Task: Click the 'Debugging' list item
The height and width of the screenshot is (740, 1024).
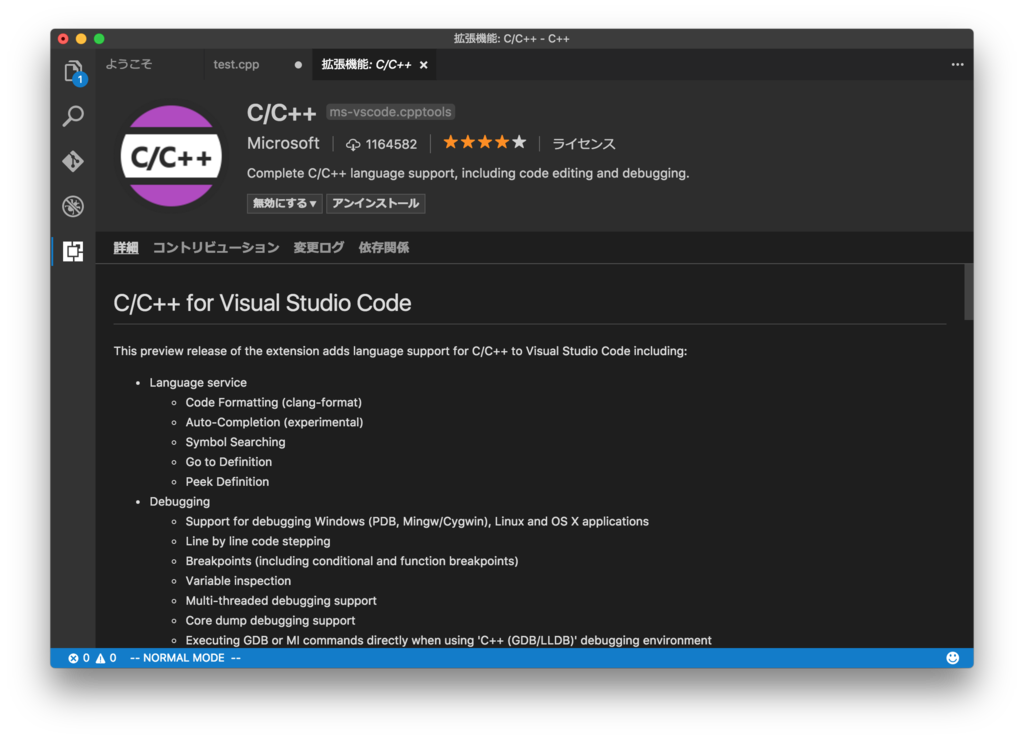Action: 180,502
